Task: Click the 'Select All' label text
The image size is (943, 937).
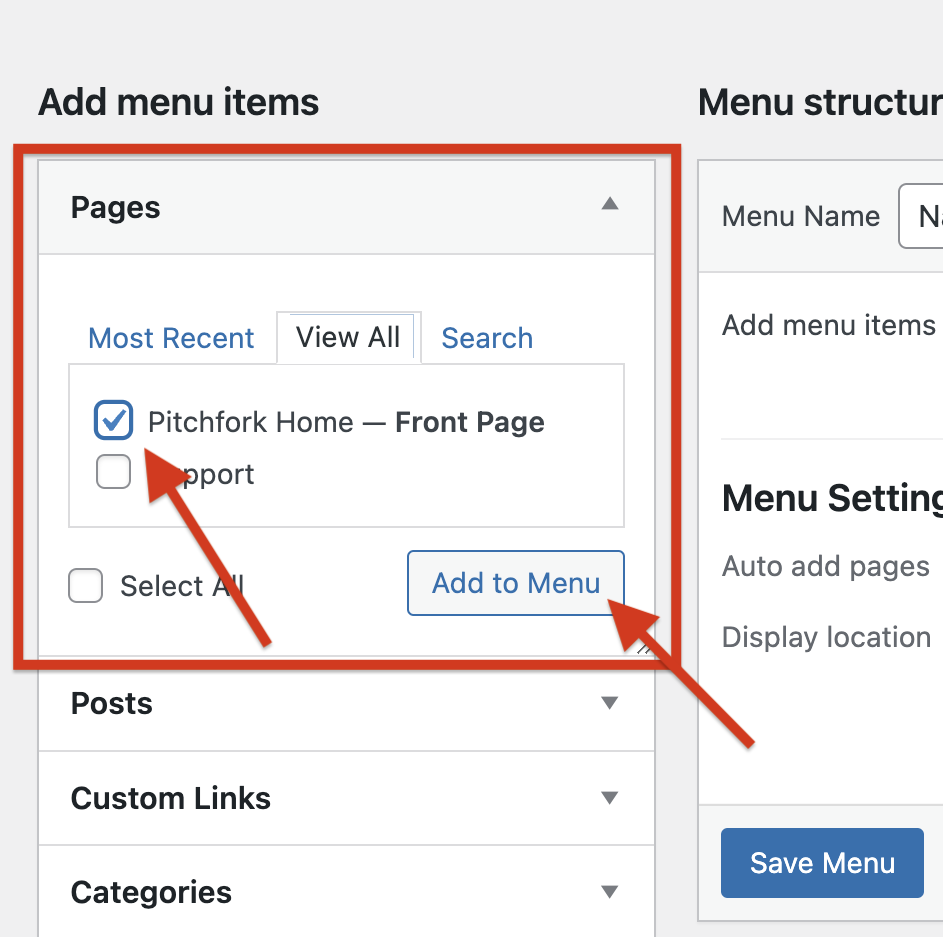Action: tap(182, 586)
